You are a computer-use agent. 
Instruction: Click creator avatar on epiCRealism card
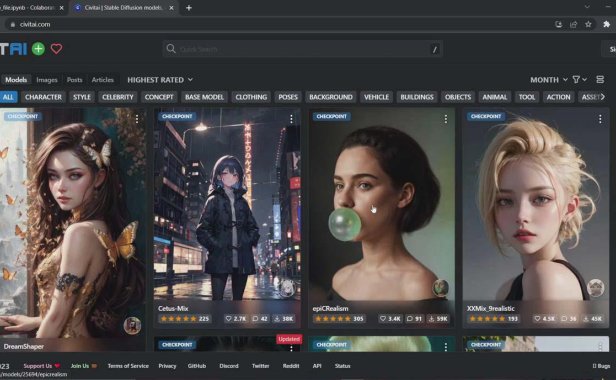(x=441, y=288)
